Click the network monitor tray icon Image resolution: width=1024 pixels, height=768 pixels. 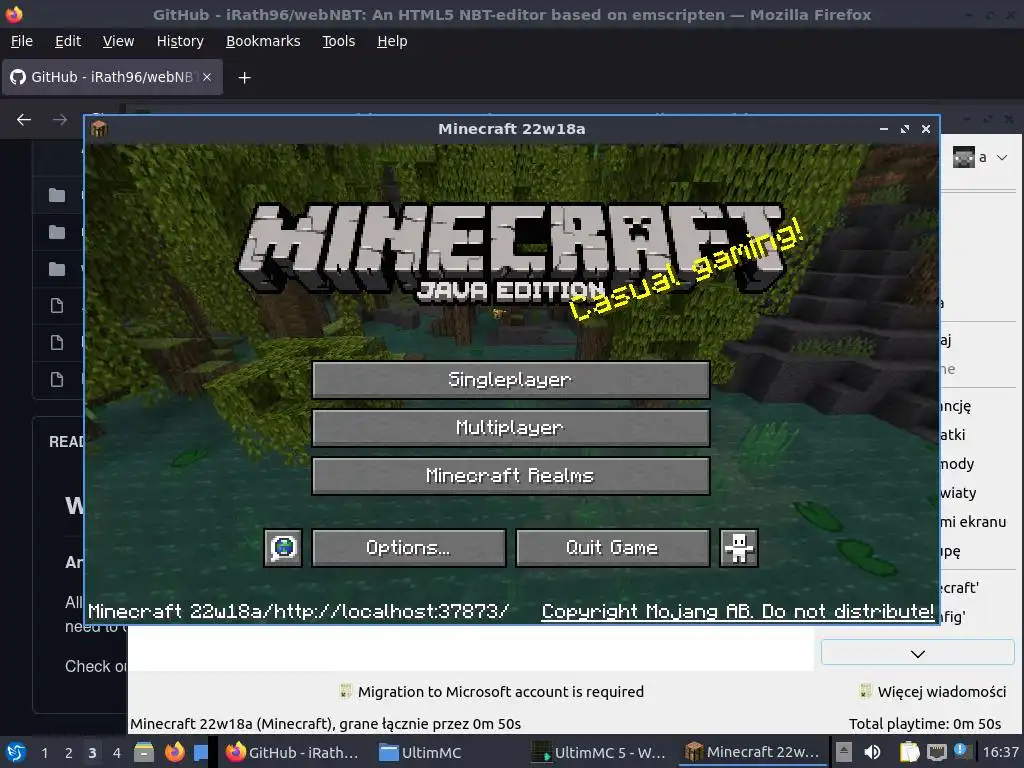pyautogui.click(x=937, y=752)
